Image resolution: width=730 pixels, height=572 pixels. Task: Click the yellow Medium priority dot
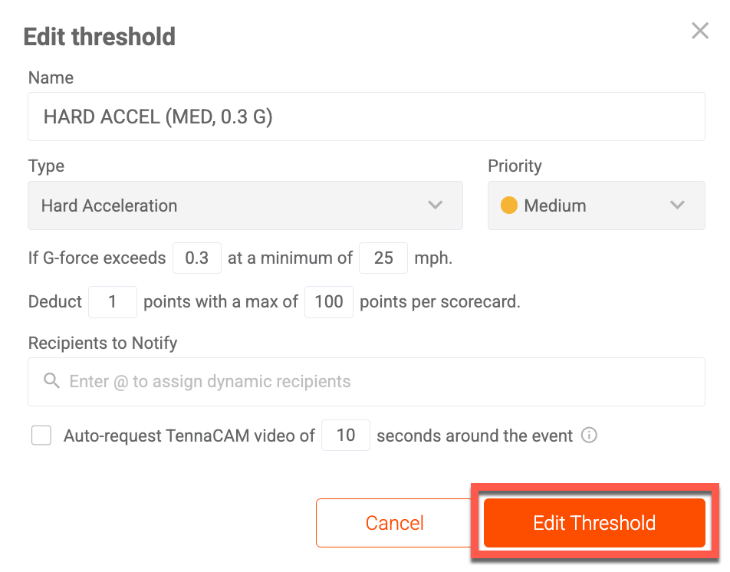point(509,205)
